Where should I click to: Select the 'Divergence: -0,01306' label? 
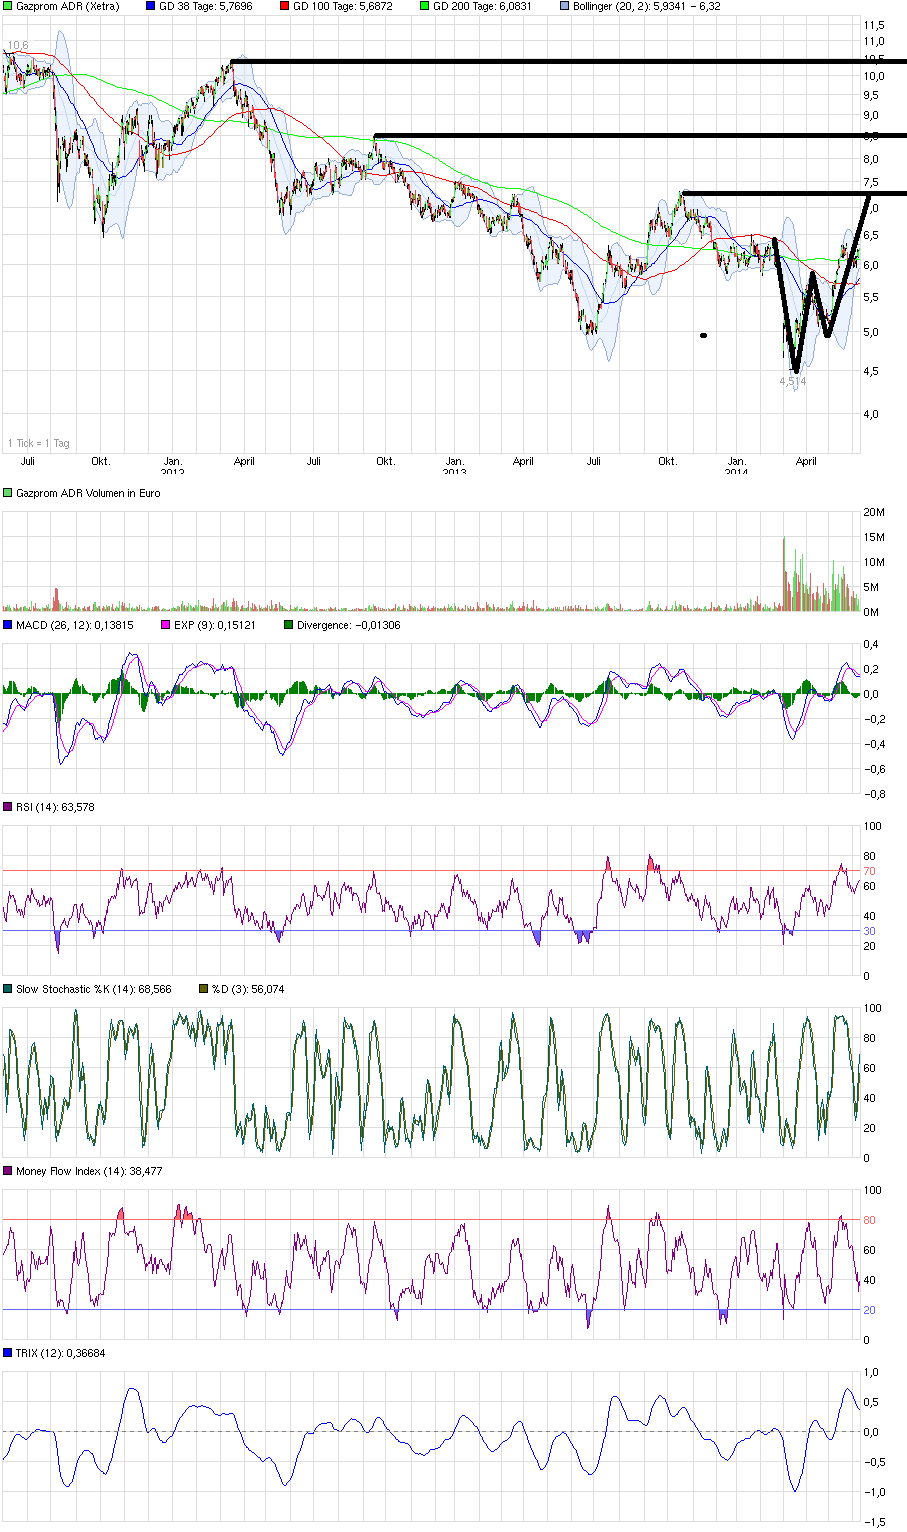[348, 625]
